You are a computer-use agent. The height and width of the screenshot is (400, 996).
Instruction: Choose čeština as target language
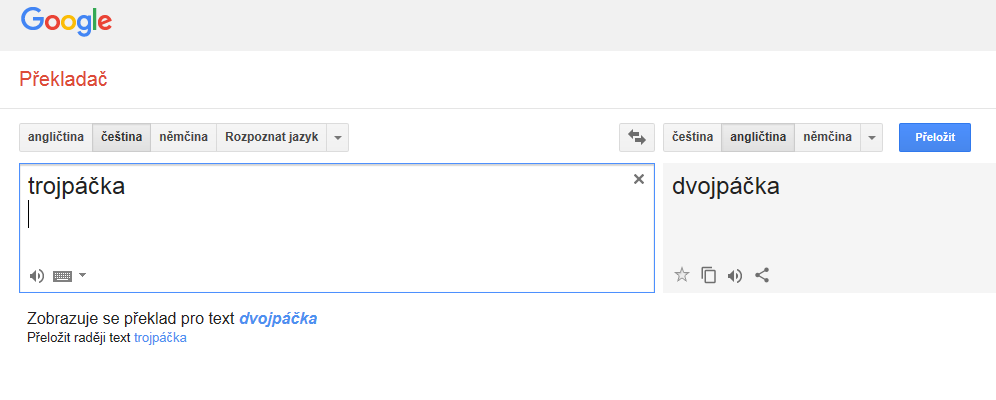pos(692,137)
